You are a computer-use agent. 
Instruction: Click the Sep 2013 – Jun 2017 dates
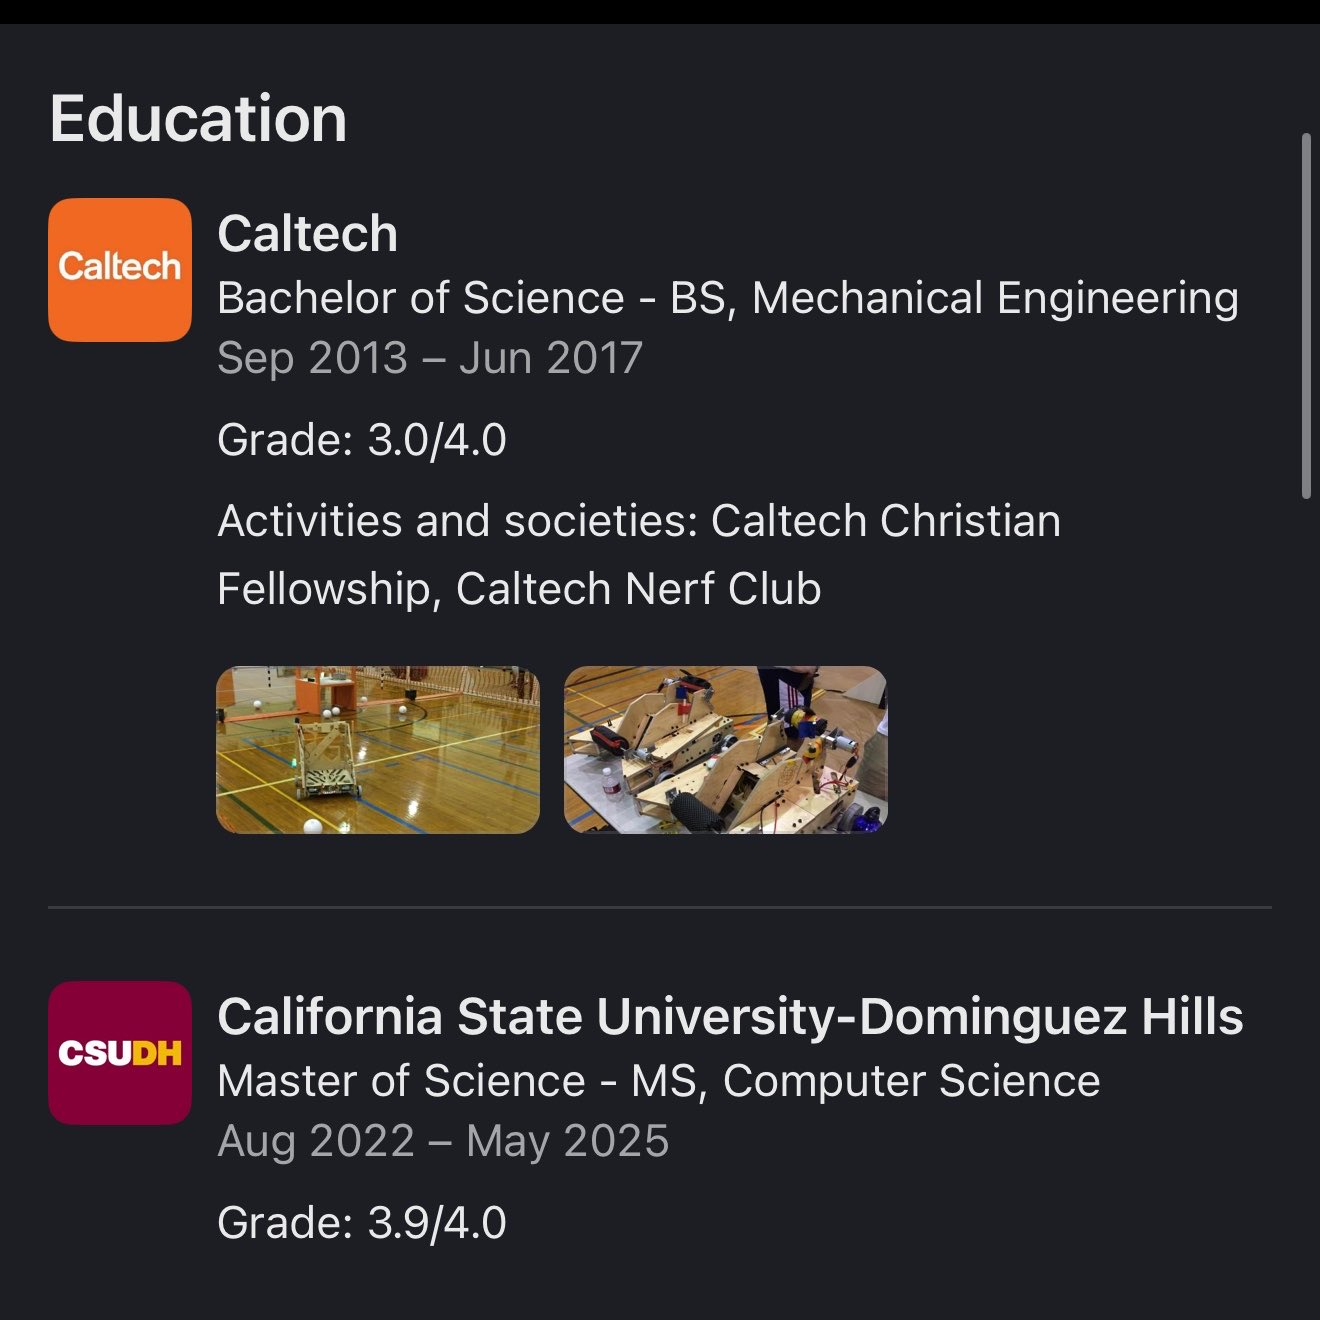click(429, 358)
